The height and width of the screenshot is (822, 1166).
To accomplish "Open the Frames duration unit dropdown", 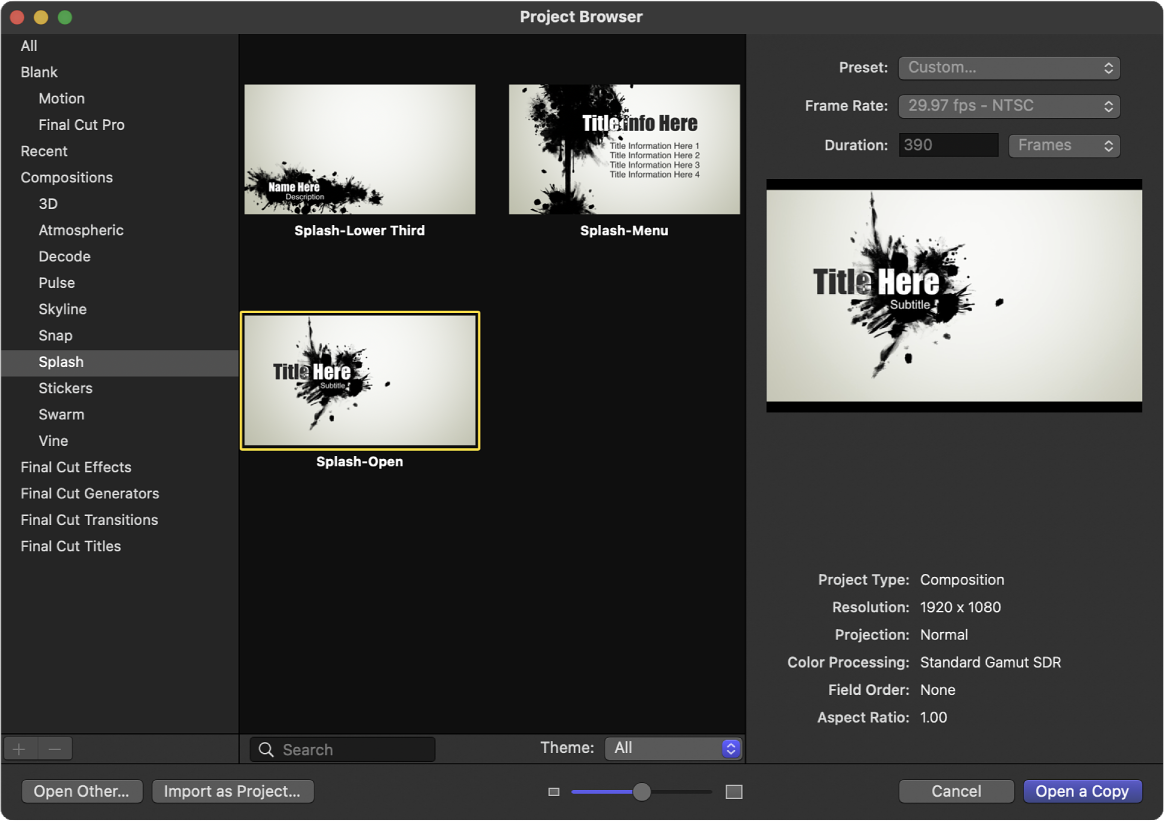I will (1064, 145).
